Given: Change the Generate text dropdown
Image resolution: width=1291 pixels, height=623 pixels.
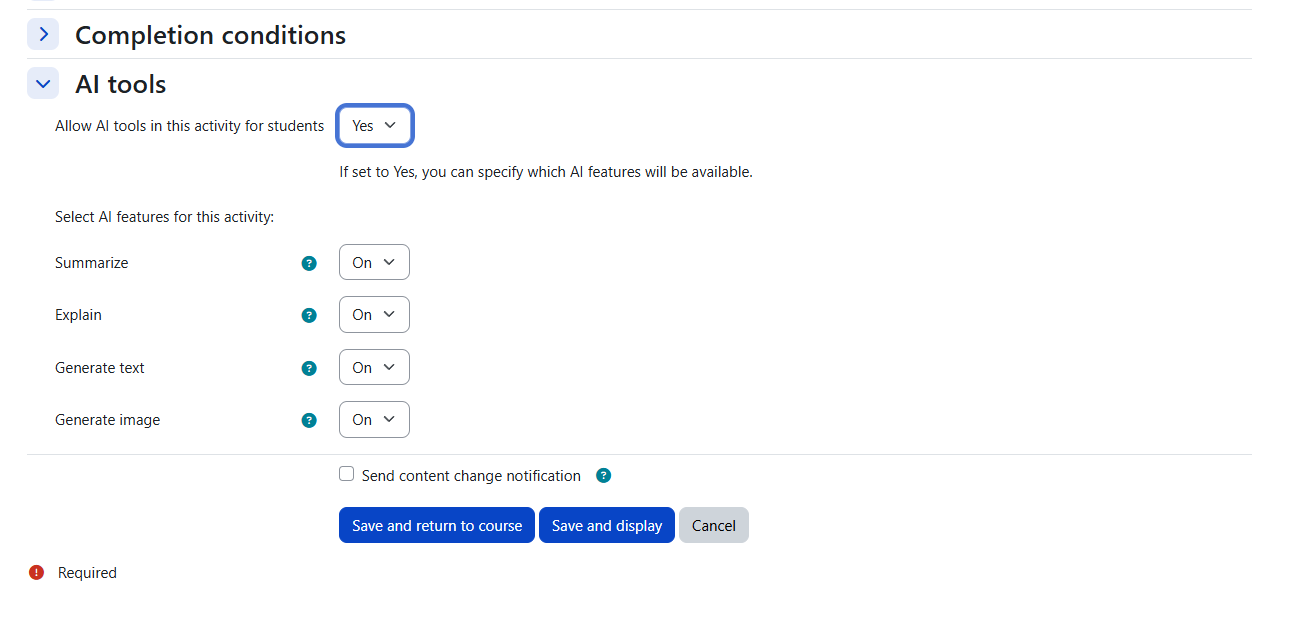Looking at the screenshot, I should pos(374,367).
